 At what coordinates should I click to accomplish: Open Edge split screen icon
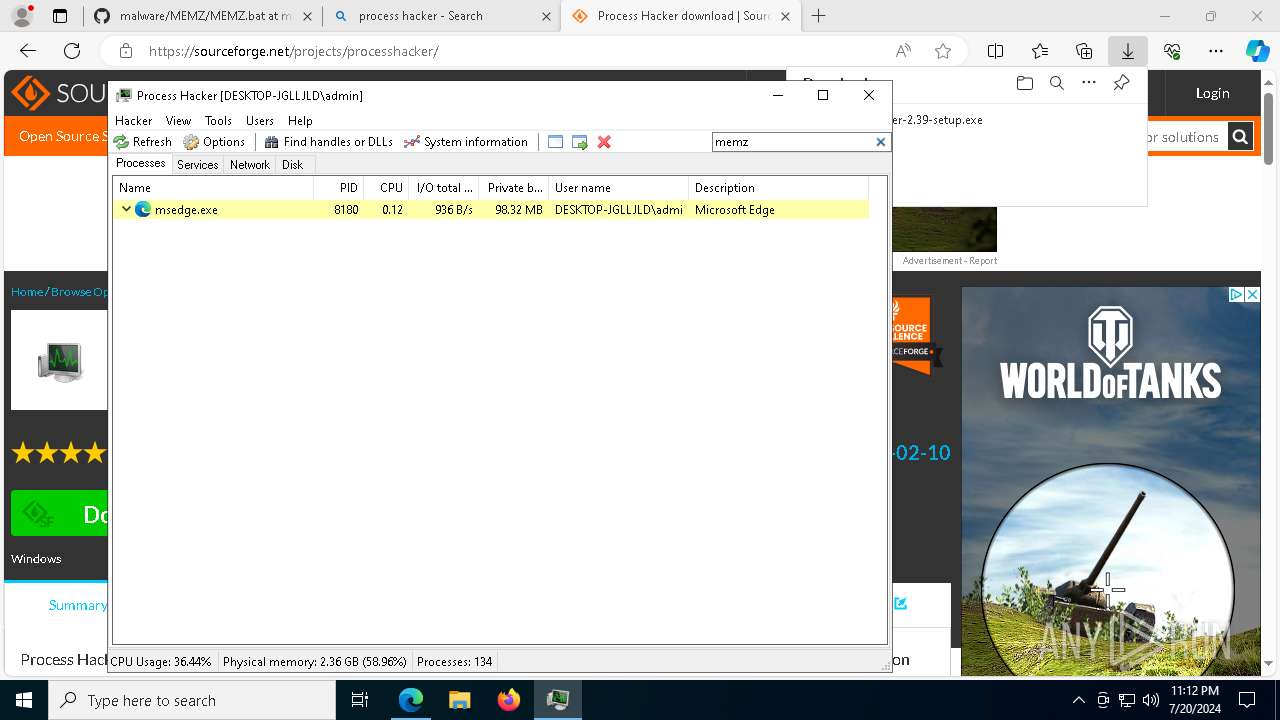click(996, 51)
